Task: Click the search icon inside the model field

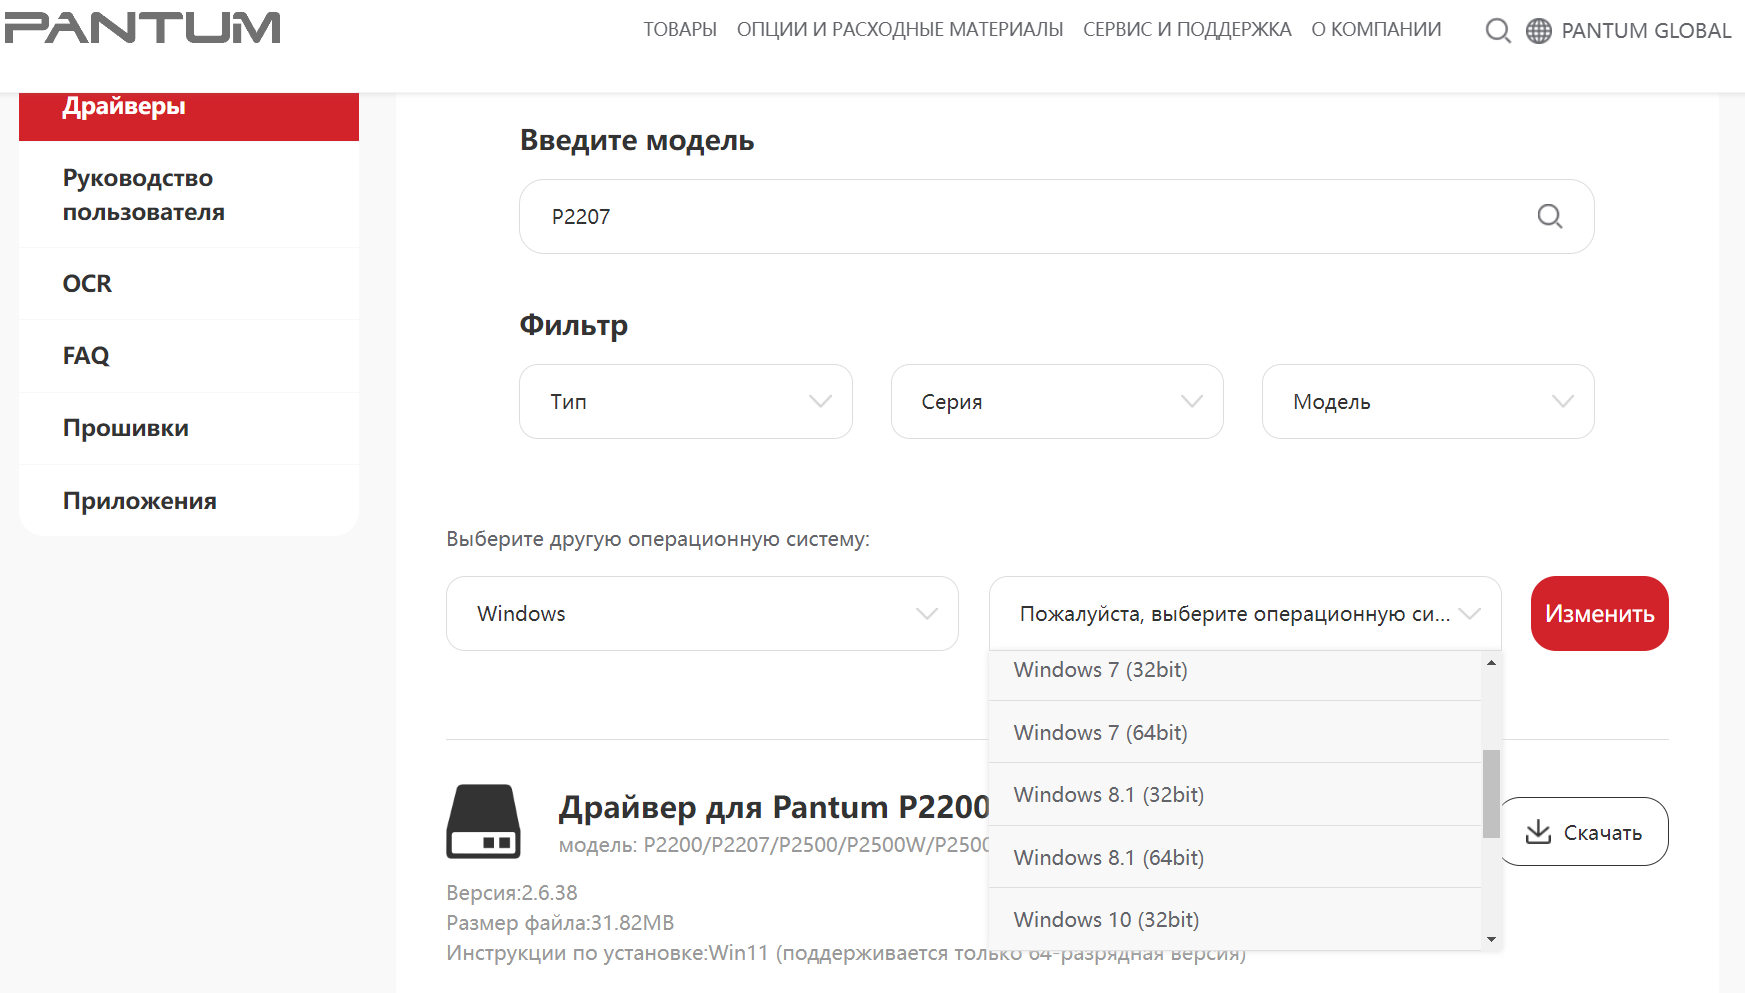Action: pyautogui.click(x=1550, y=216)
